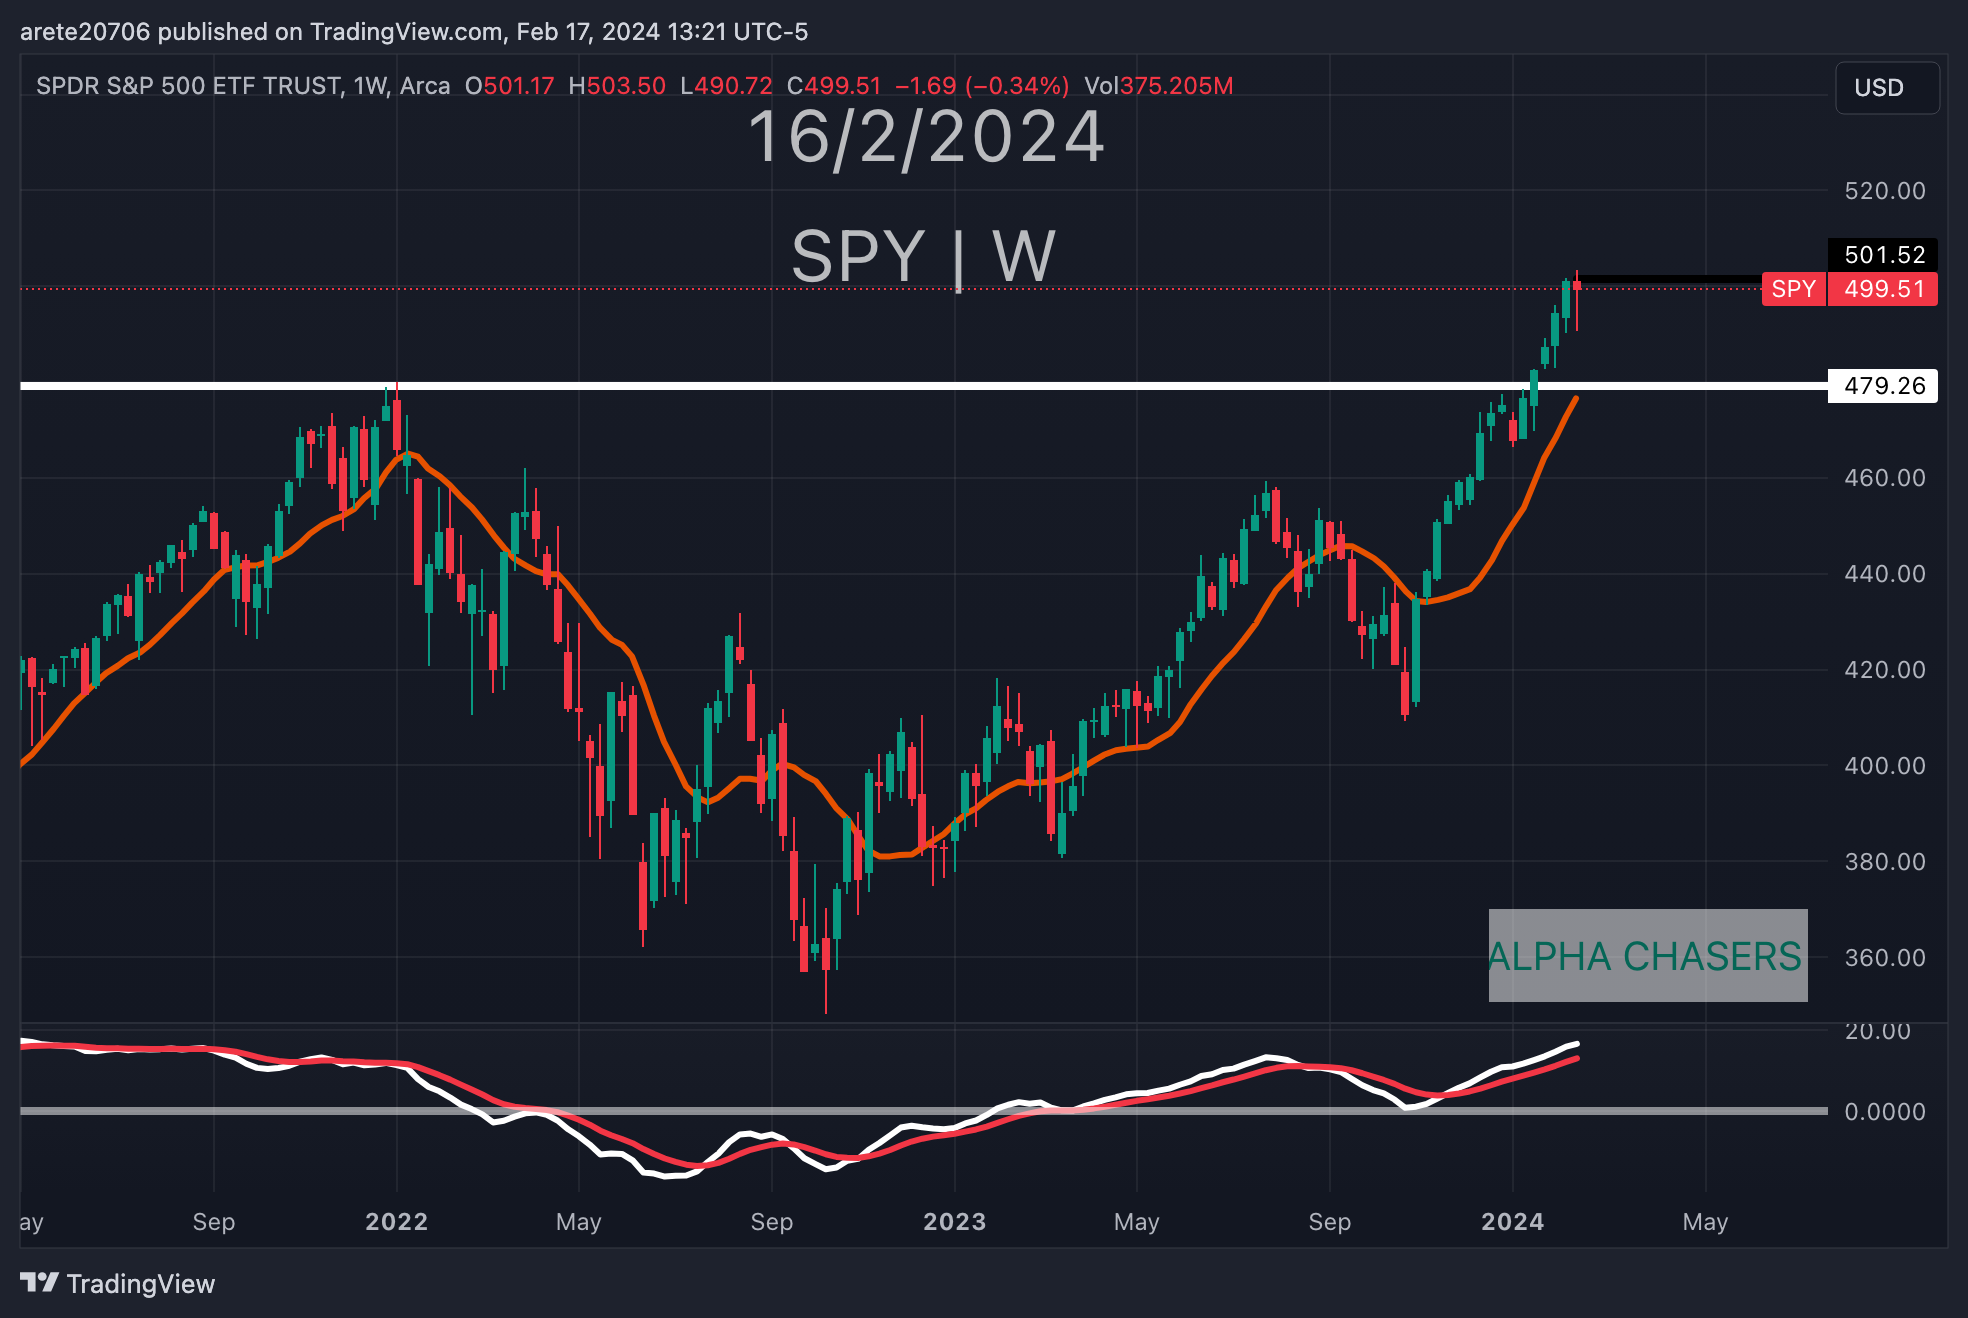Viewport: 1968px width, 1318px height.
Task: Click the 0.0000 indicator axis label
Action: tap(1885, 1111)
